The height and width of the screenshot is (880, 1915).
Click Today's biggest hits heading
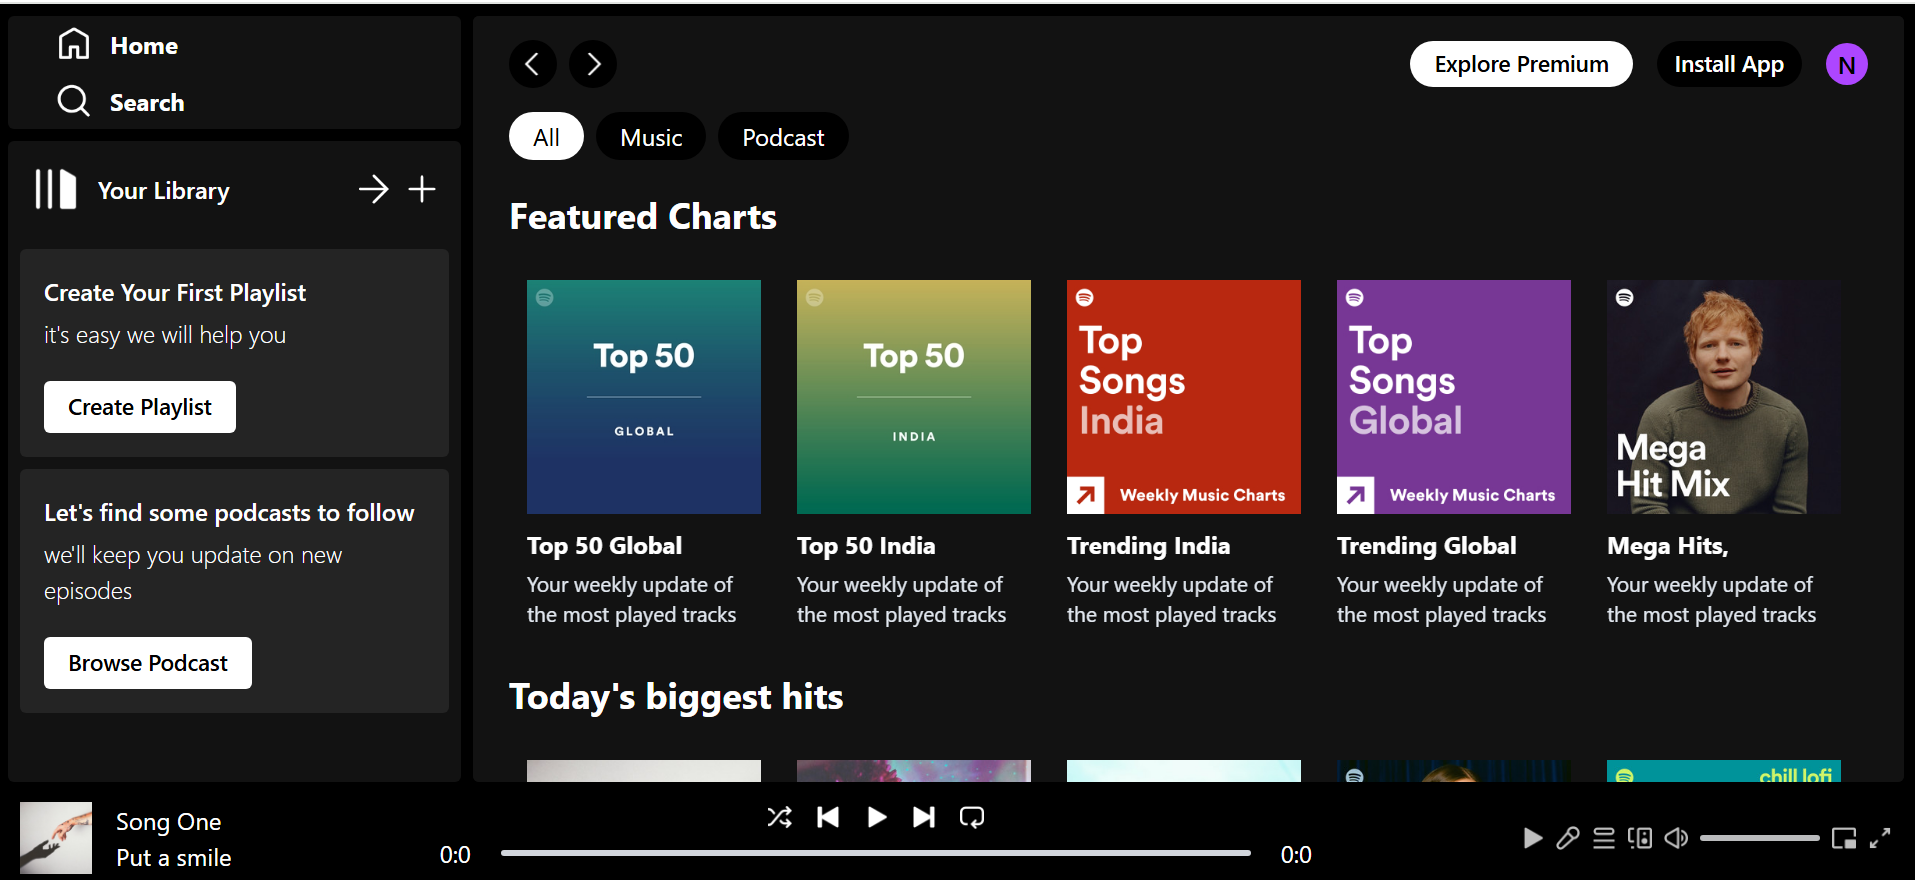(676, 697)
